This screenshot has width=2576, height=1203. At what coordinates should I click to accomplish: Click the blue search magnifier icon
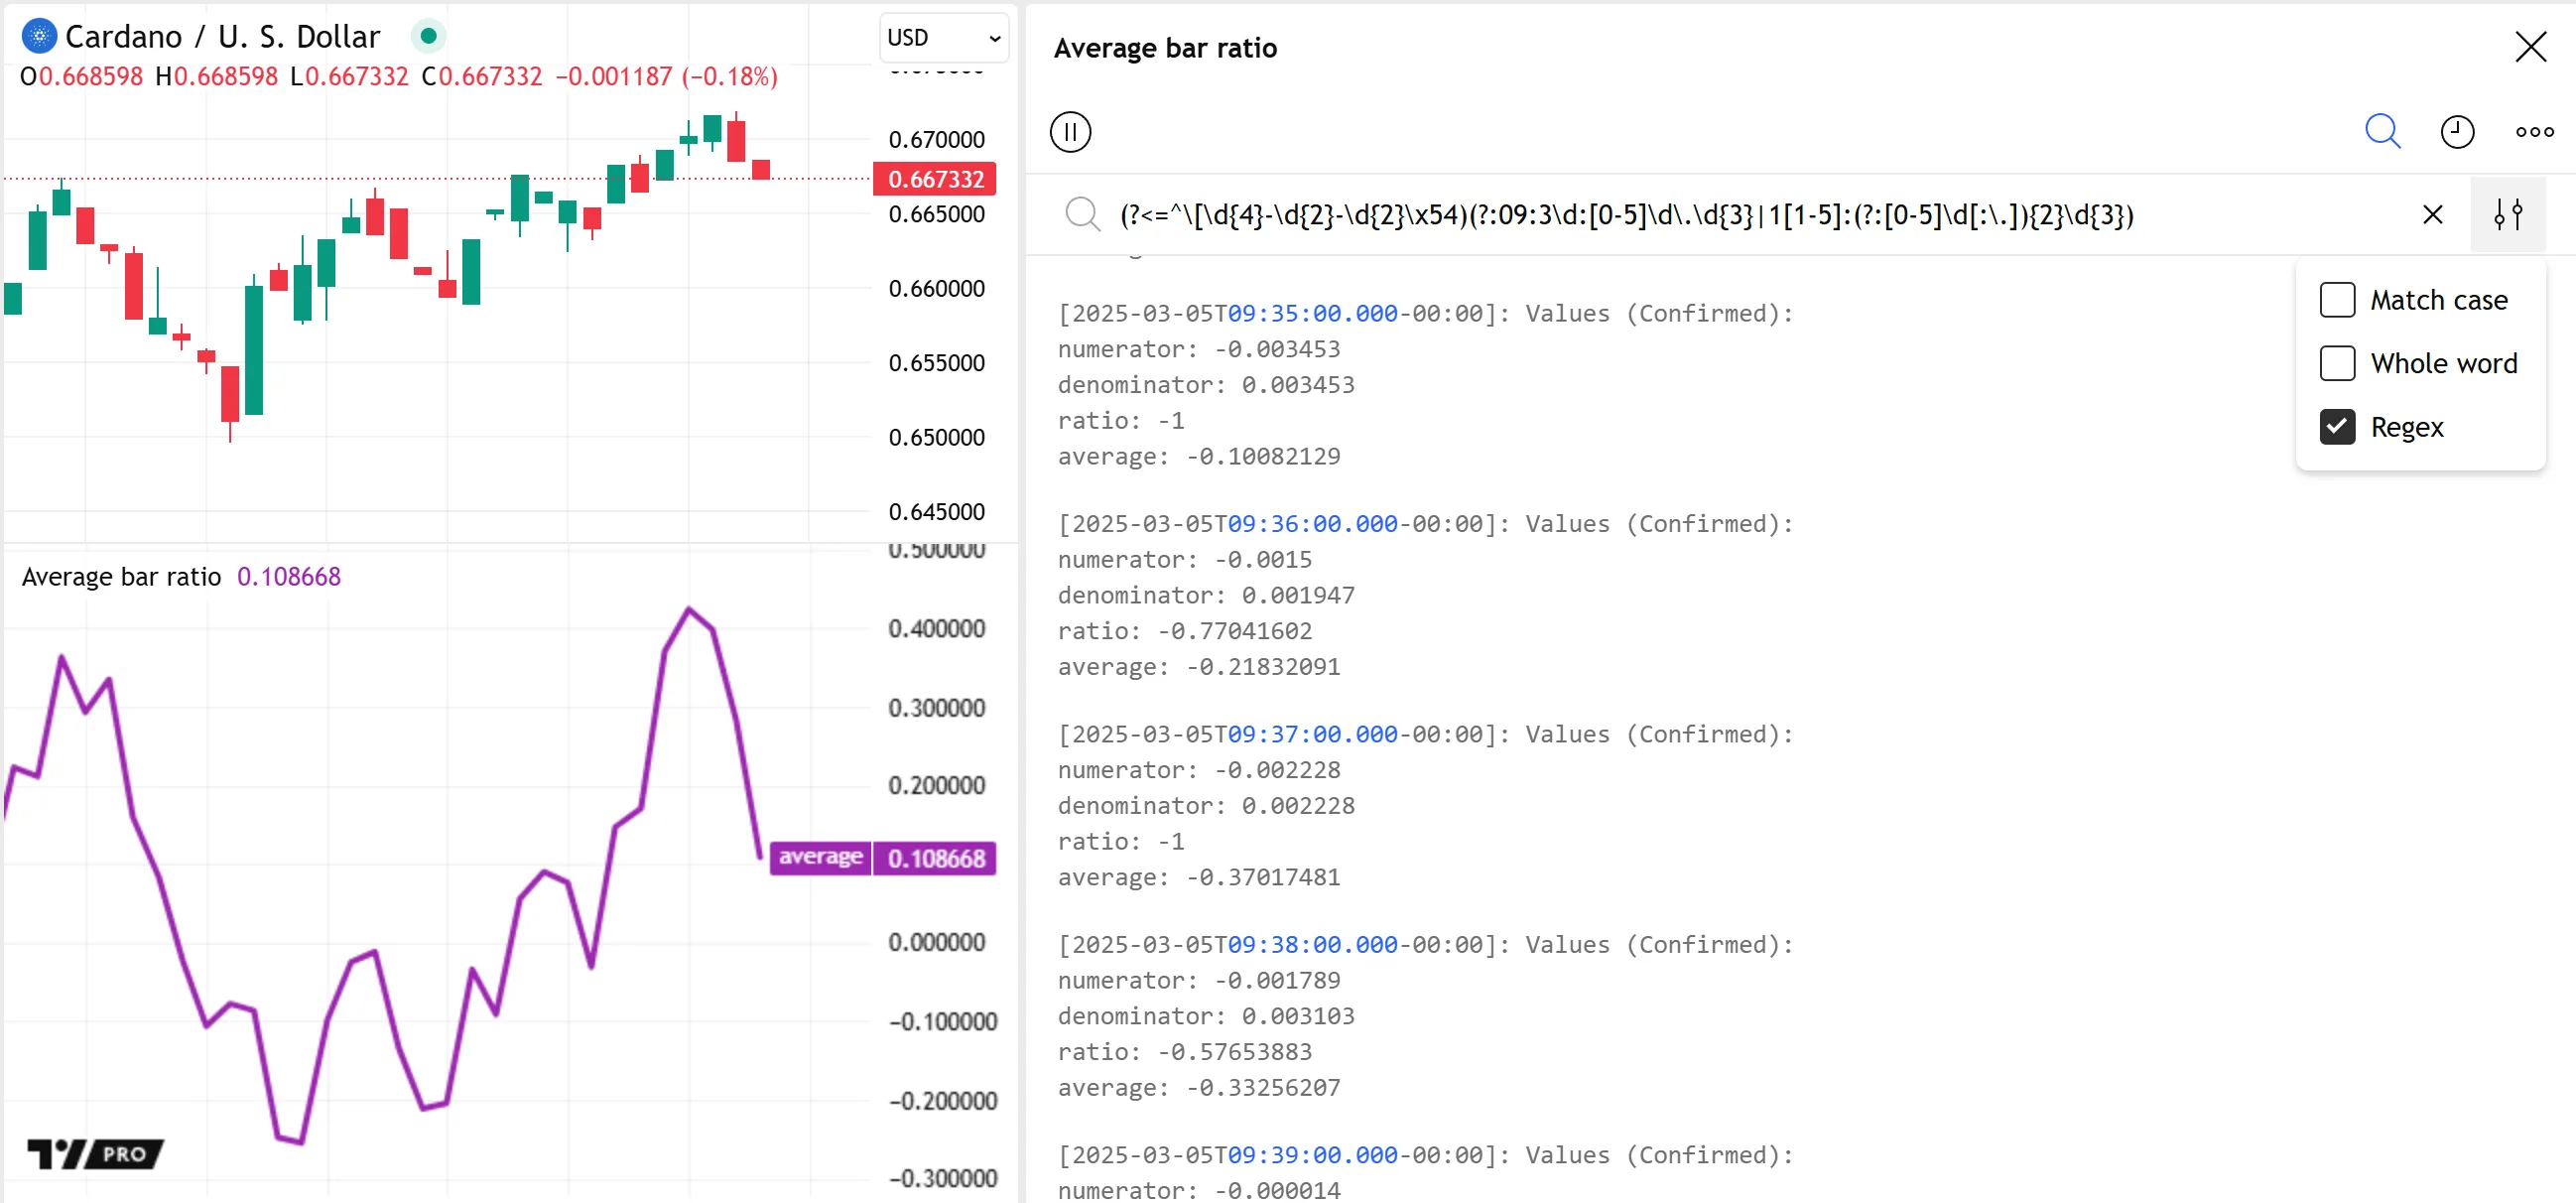tap(2382, 131)
